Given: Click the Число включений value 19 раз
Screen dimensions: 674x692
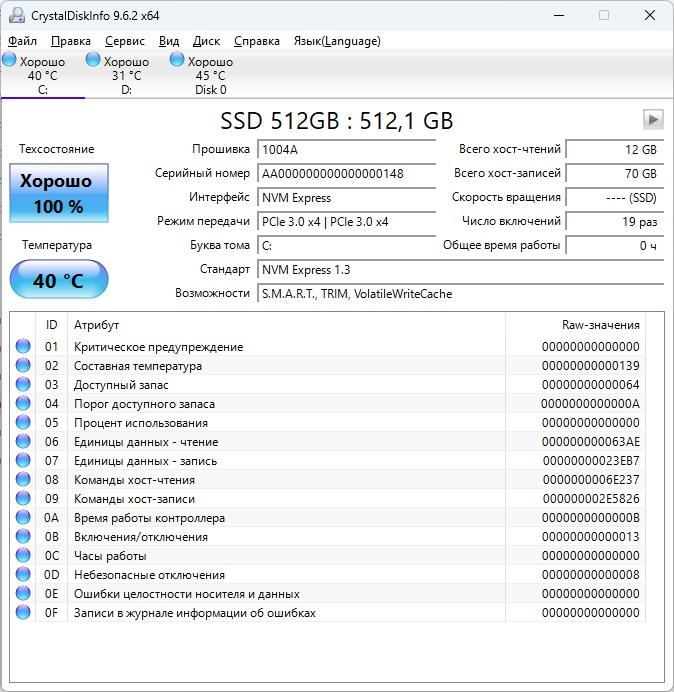Looking at the screenshot, I should 614,222.
